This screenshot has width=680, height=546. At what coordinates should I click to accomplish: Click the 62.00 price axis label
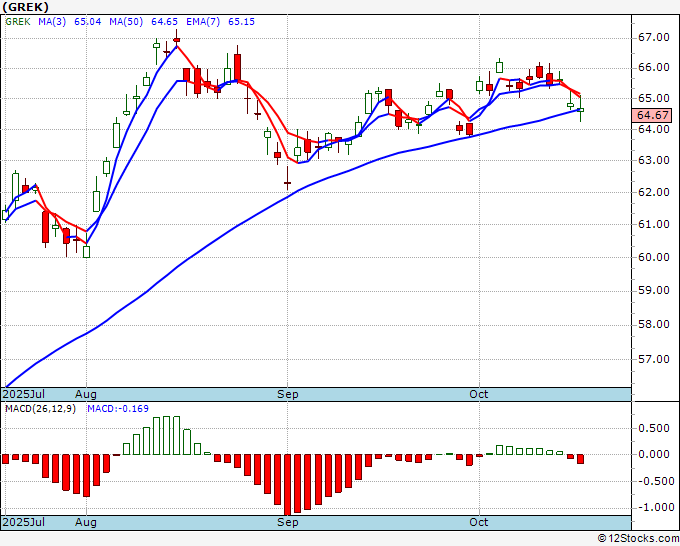[654, 192]
